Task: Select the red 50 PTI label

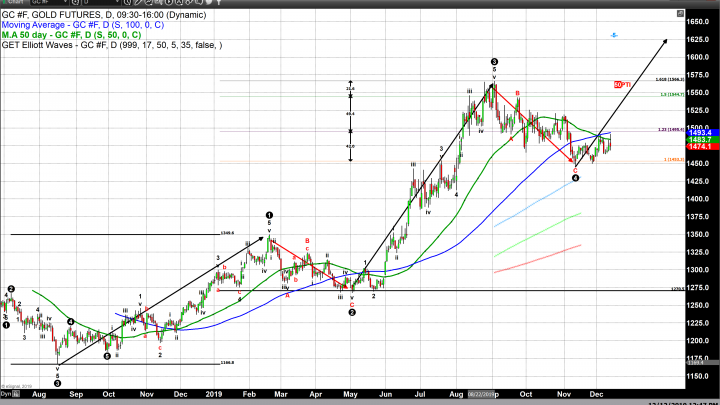Action: [620, 84]
